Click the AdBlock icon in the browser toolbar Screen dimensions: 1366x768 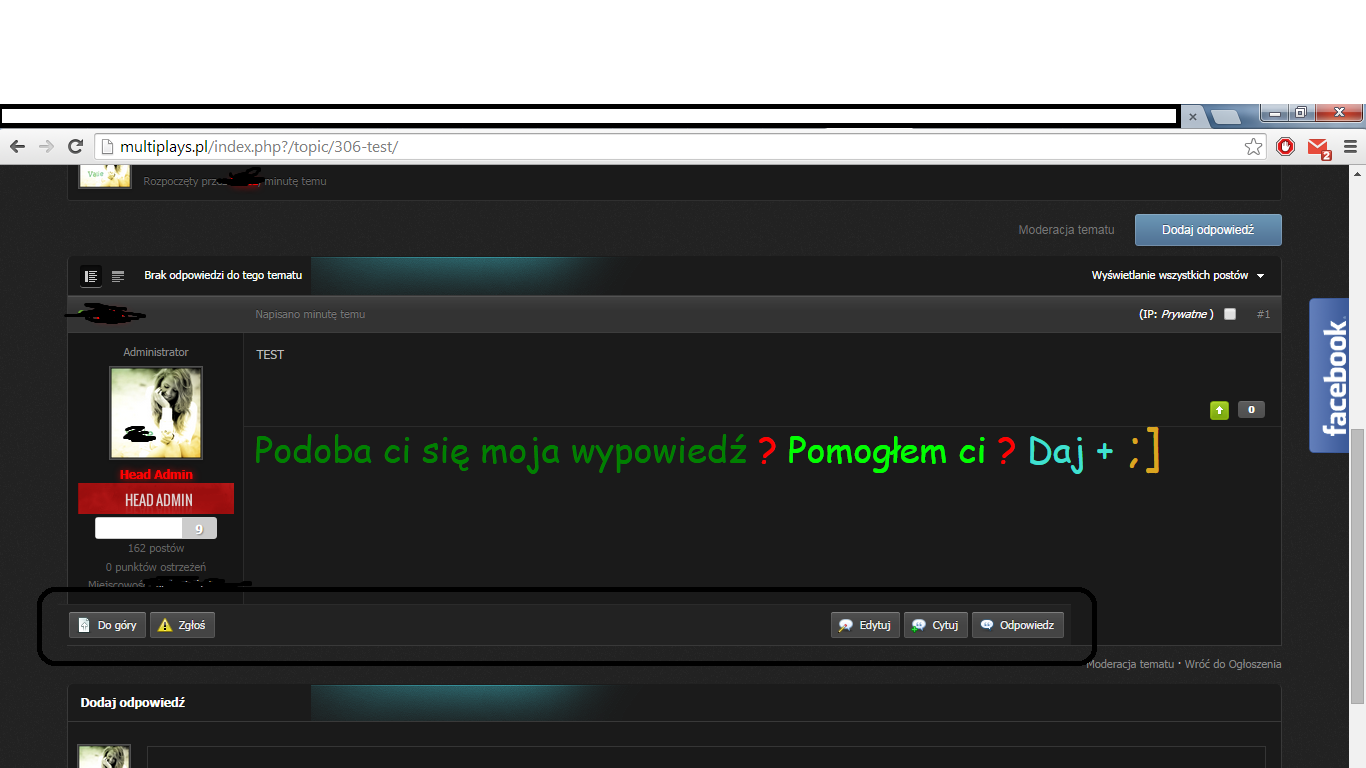pos(1286,146)
